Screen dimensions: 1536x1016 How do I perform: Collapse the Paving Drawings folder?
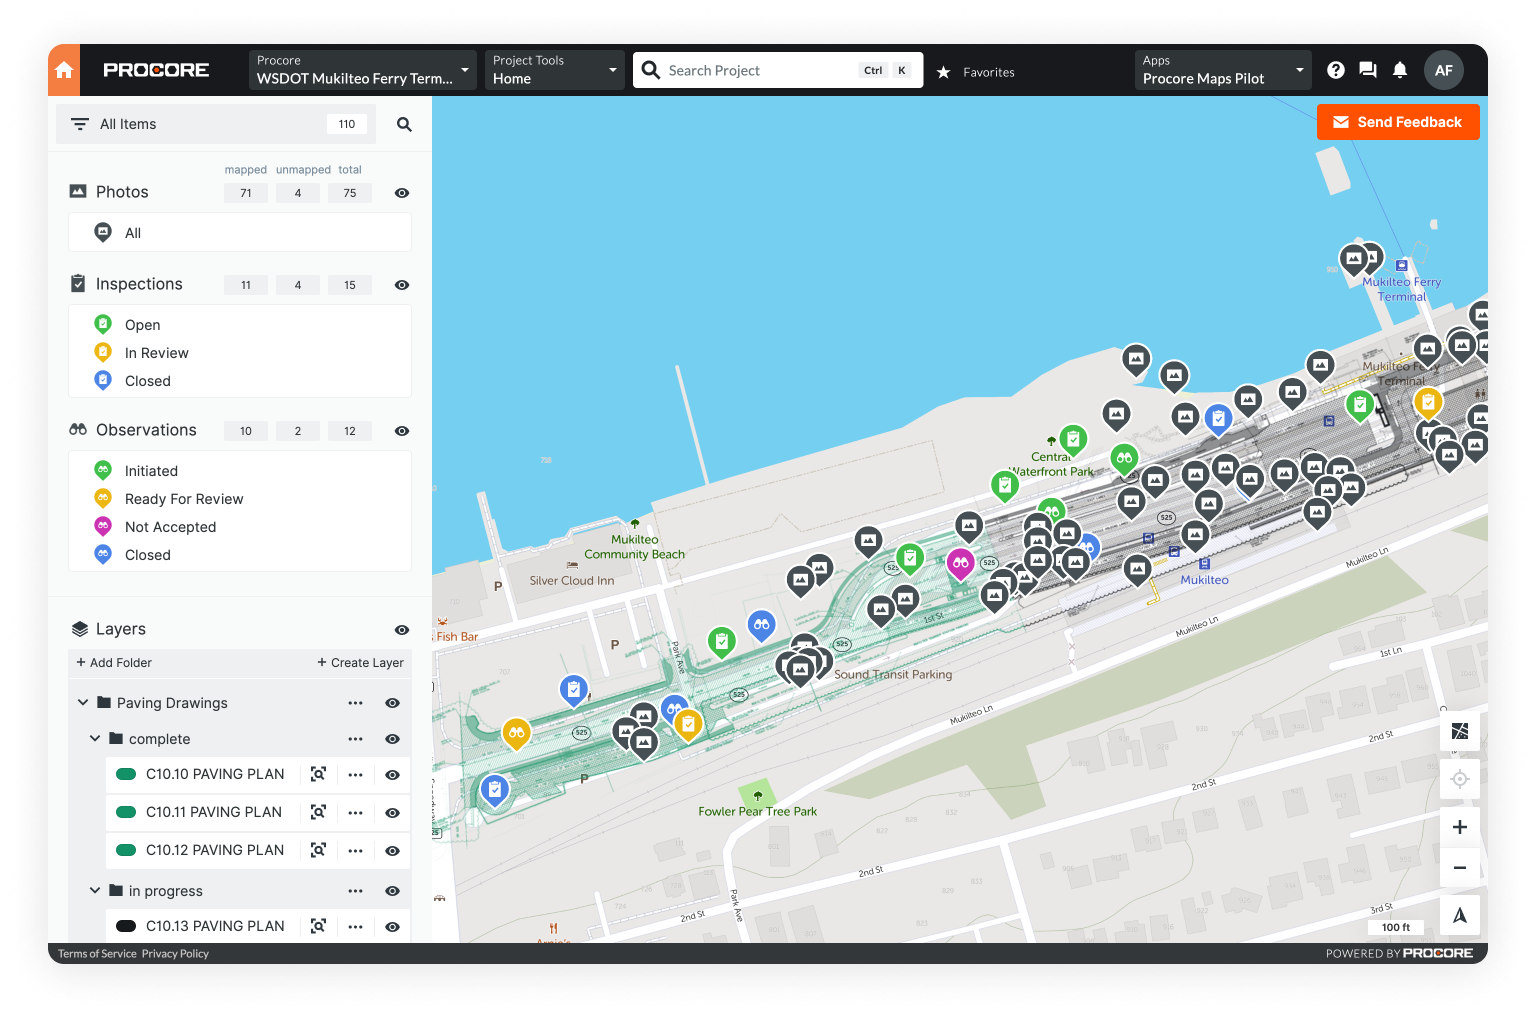tap(83, 703)
